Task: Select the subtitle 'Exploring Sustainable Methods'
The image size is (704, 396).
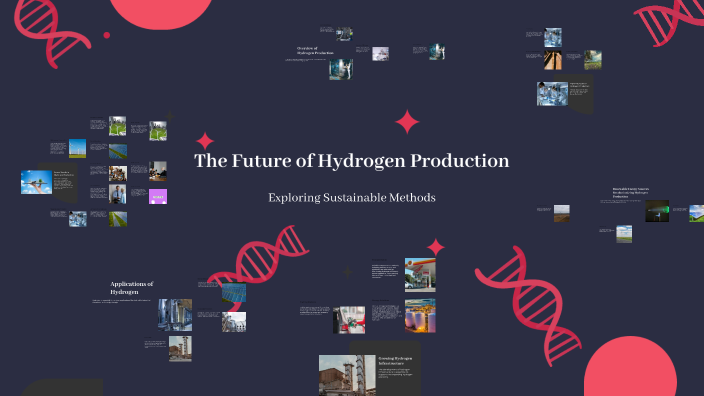Action: (352, 198)
